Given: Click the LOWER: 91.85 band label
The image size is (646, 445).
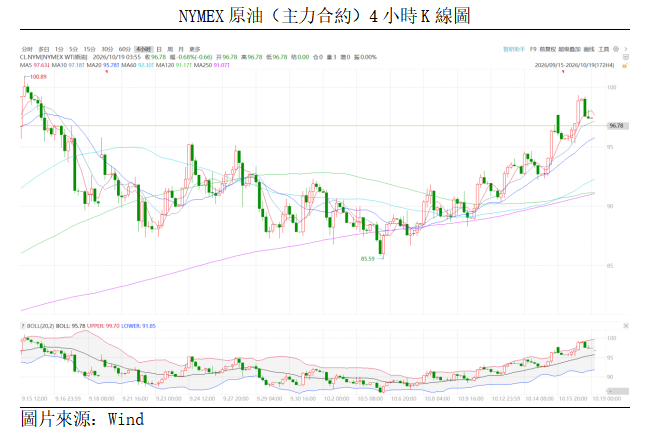Looking at the screenshot, I should point(138,326).
